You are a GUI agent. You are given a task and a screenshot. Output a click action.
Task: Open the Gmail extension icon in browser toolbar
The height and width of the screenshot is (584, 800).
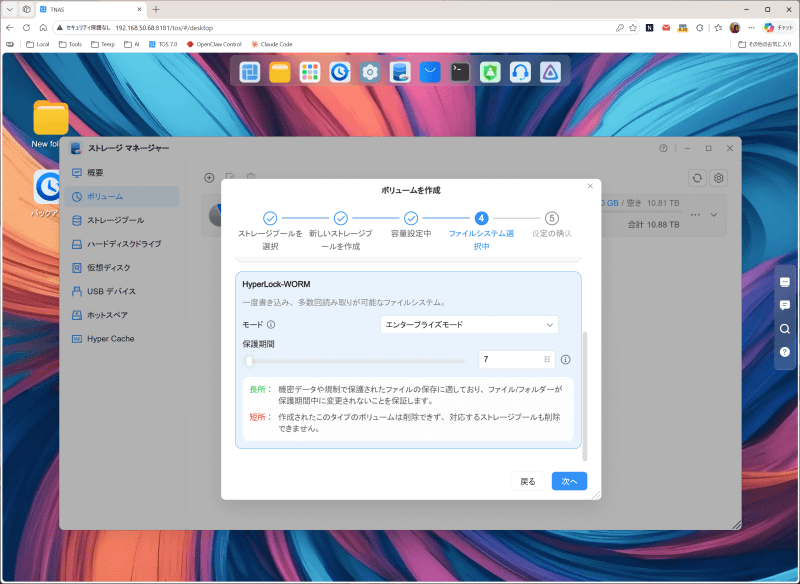point(666,28)
